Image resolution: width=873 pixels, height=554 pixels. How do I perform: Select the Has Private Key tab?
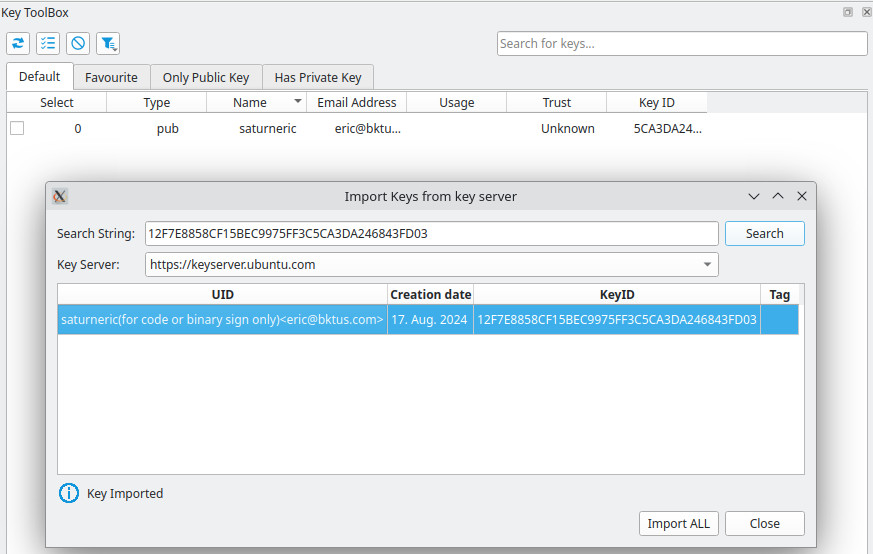click(x=318, y=77)
